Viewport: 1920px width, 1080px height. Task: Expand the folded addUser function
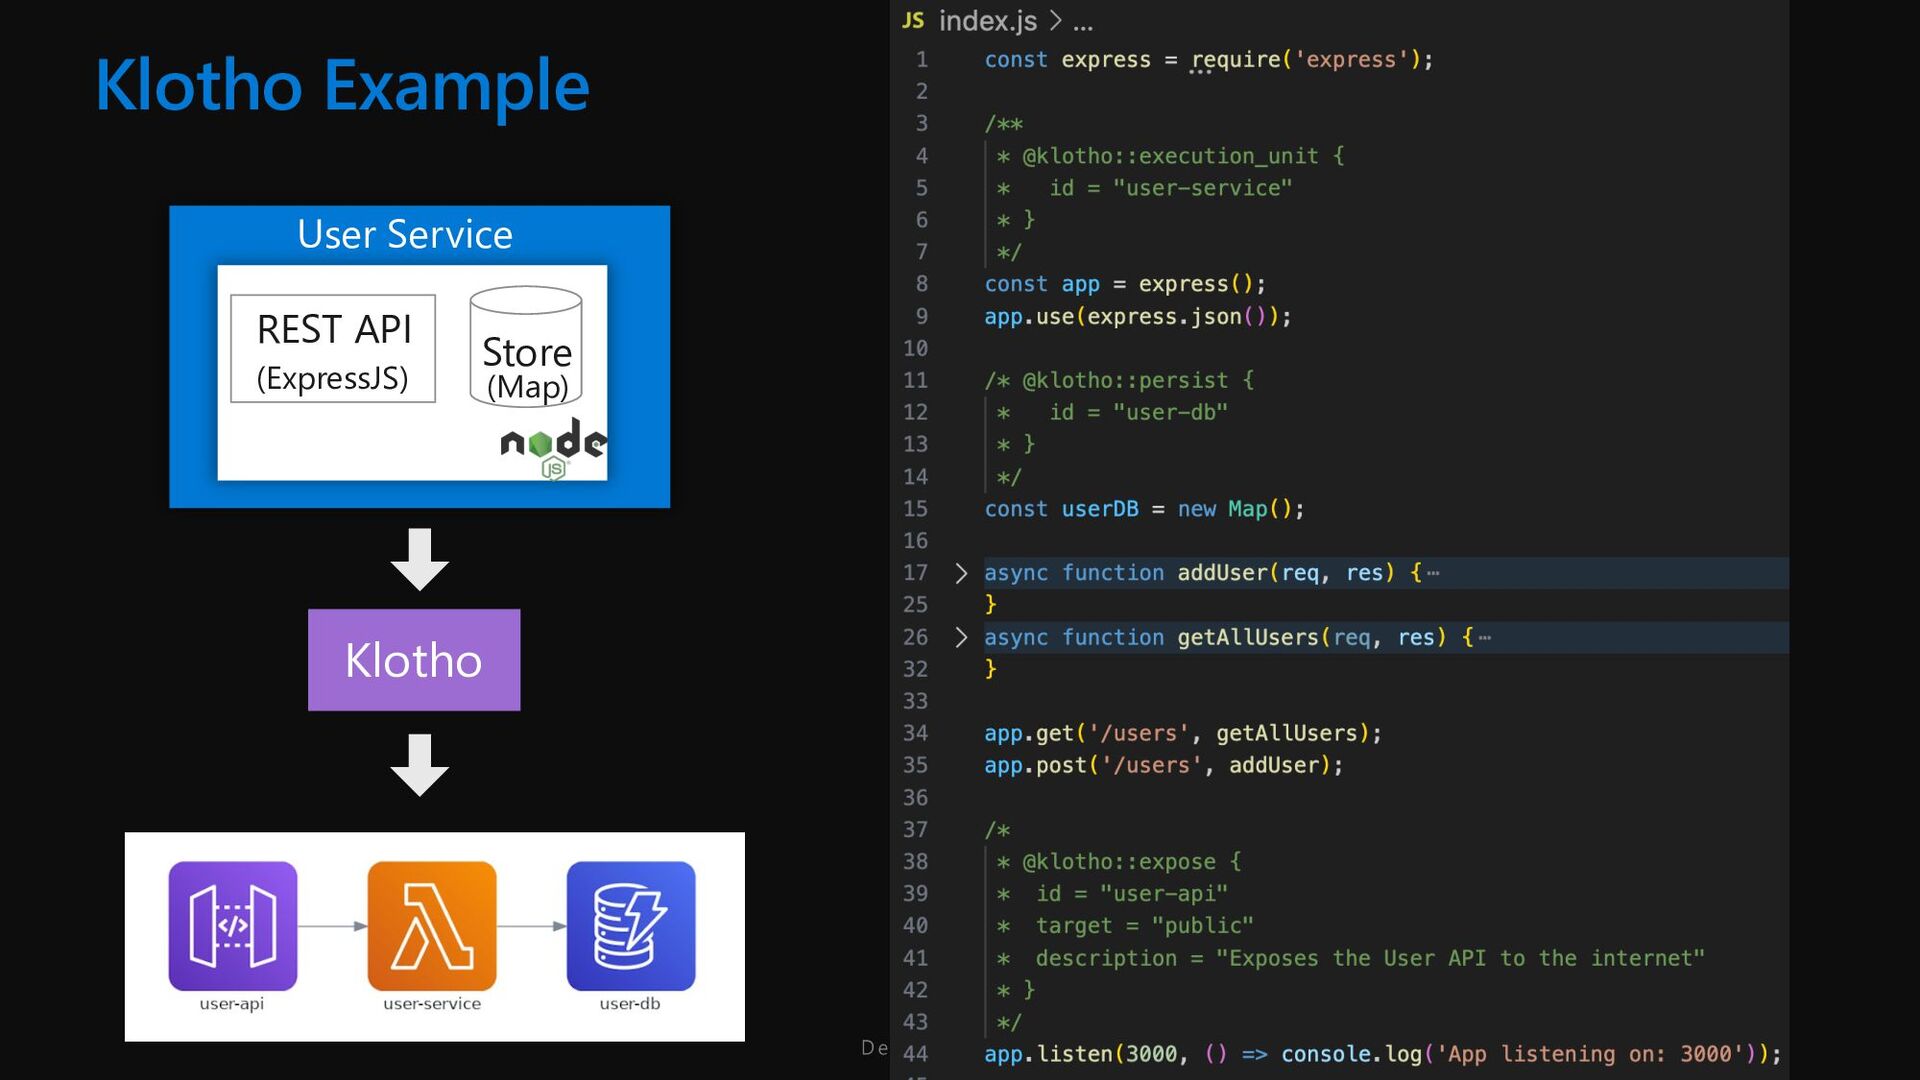tap(961, 573)
